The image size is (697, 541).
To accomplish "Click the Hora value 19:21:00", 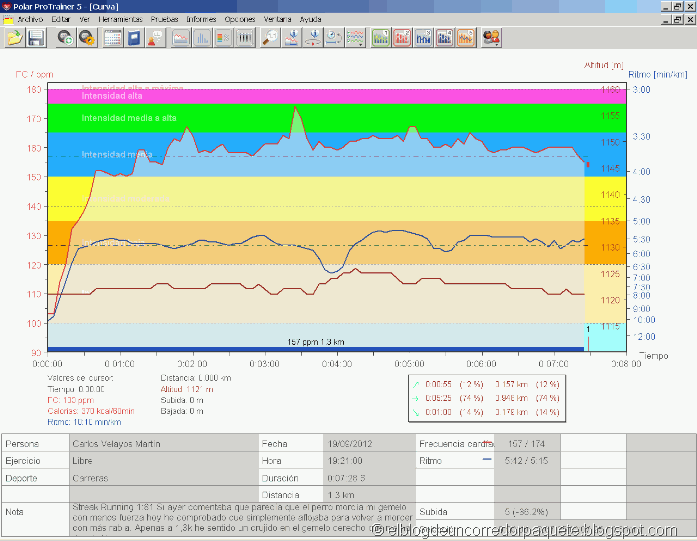I will 369,461.
